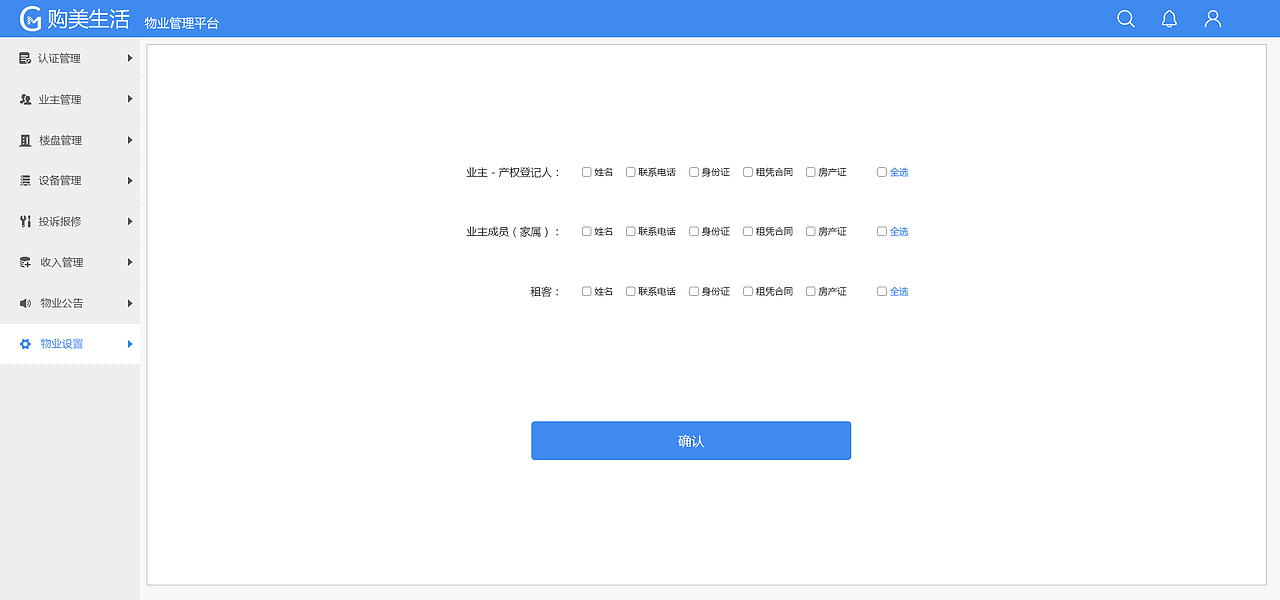Viewport: 1280px width, 600px height.
Task: Click the 认证管理 sidebar icon
Action: [25, 58]
